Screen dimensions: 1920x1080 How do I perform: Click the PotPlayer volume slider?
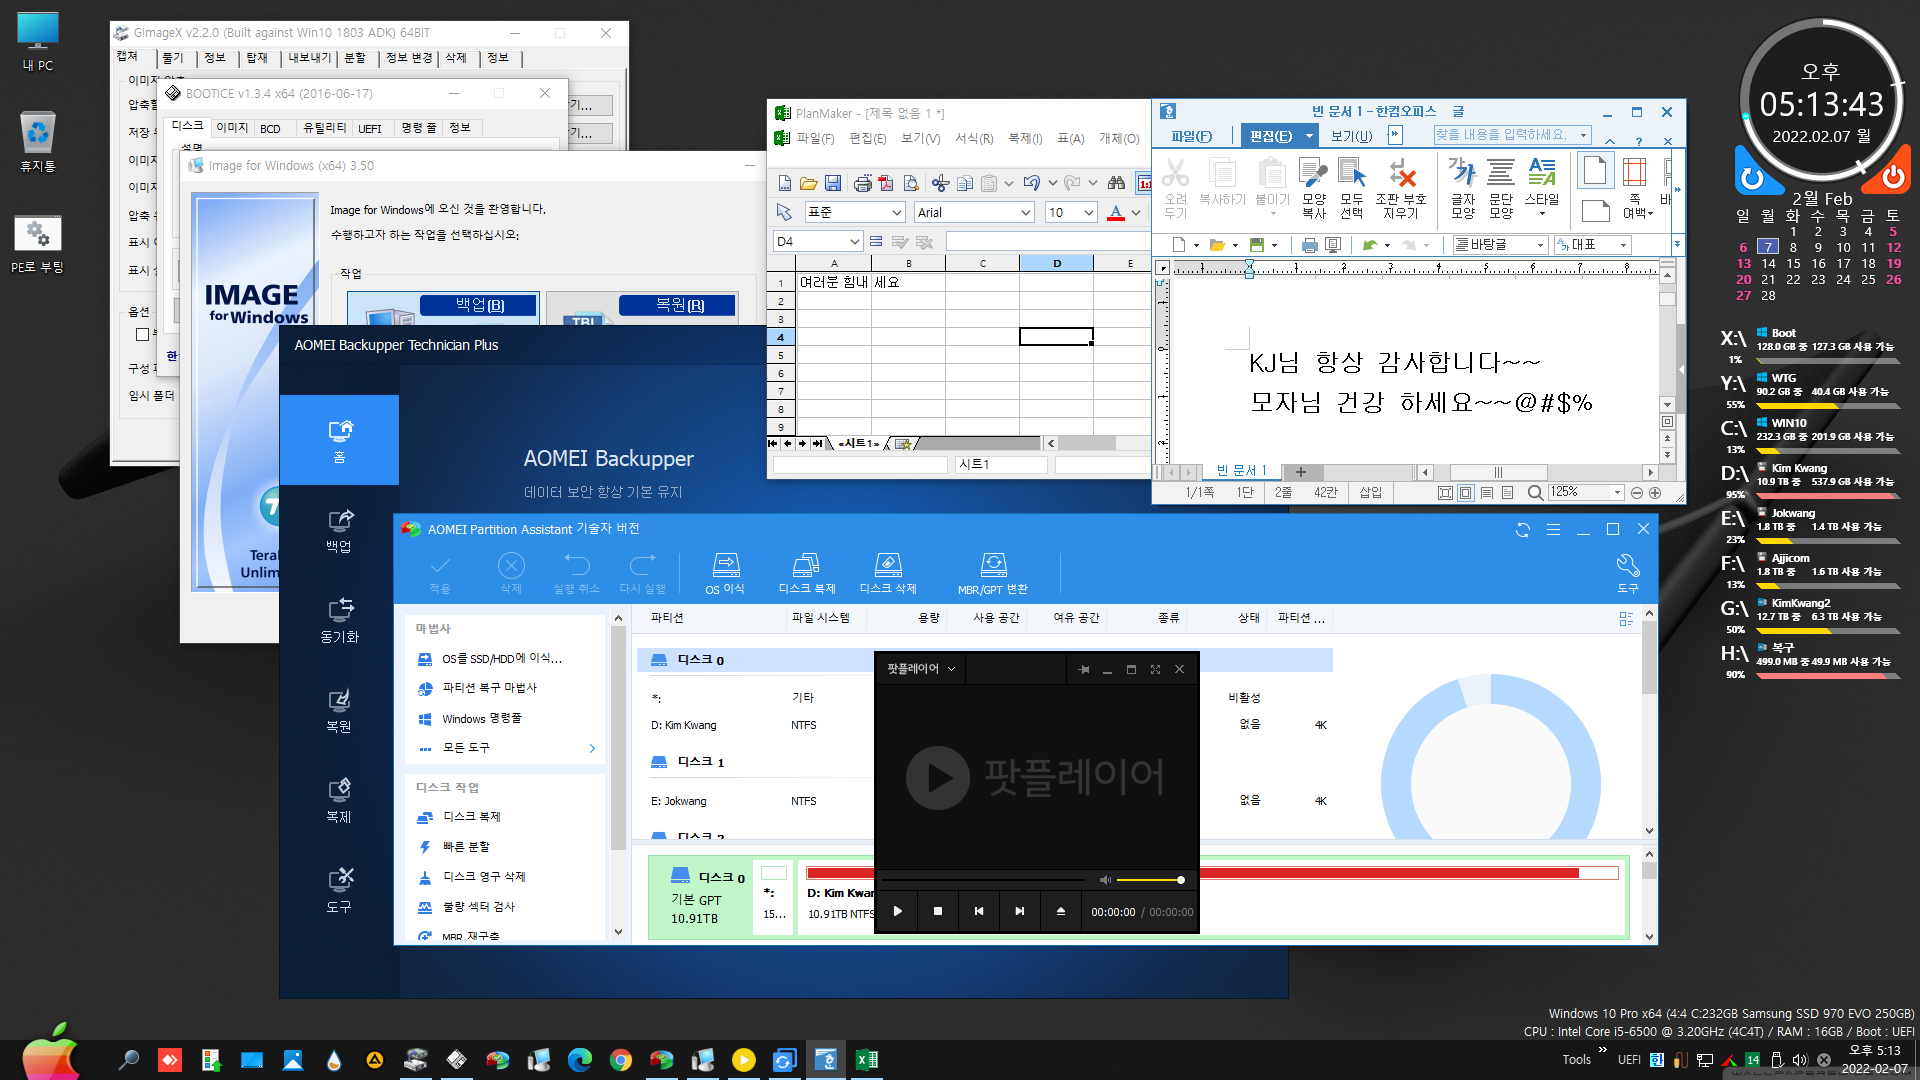[1150, 880]
